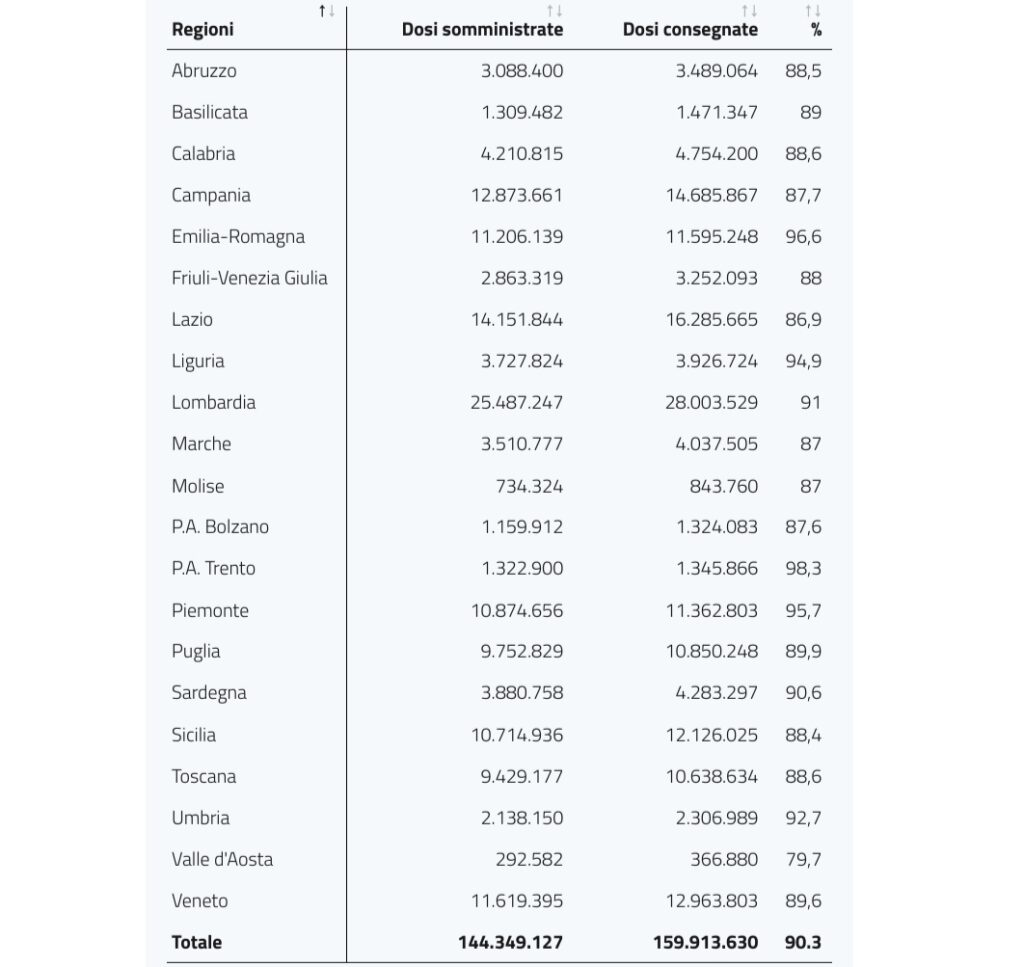Click the Regioni column header

(x=202, y=29)
